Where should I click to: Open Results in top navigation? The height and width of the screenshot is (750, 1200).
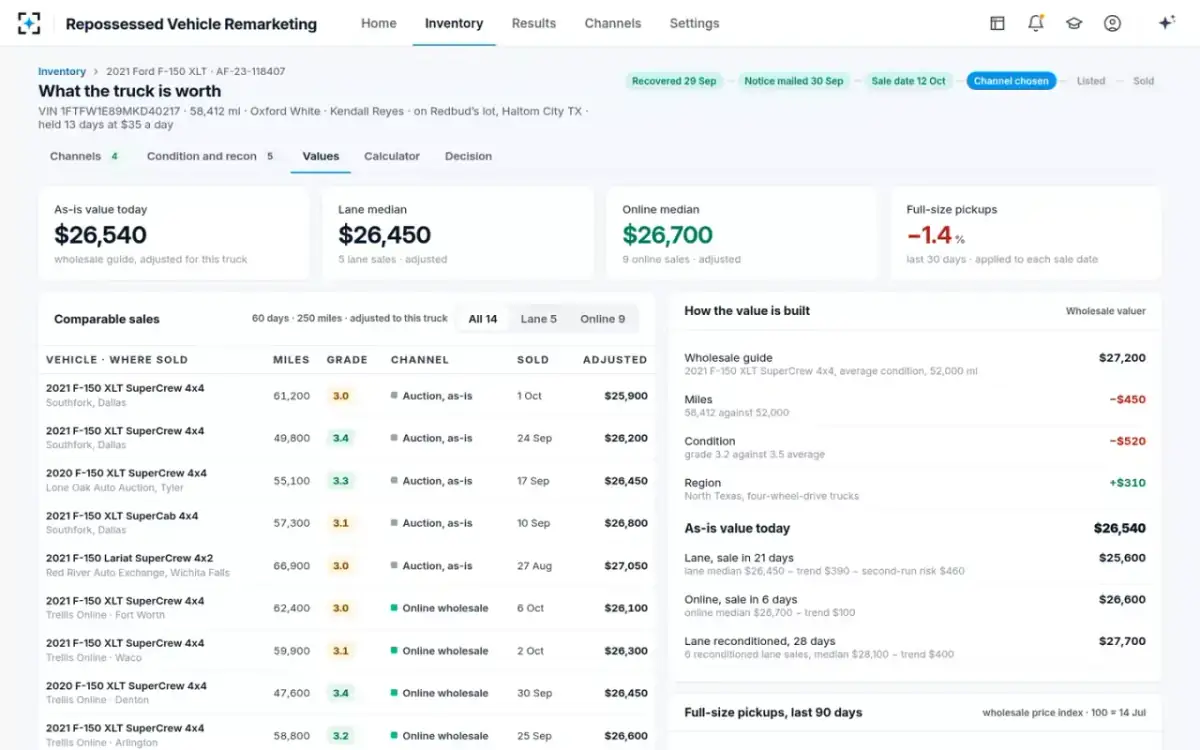534,23
